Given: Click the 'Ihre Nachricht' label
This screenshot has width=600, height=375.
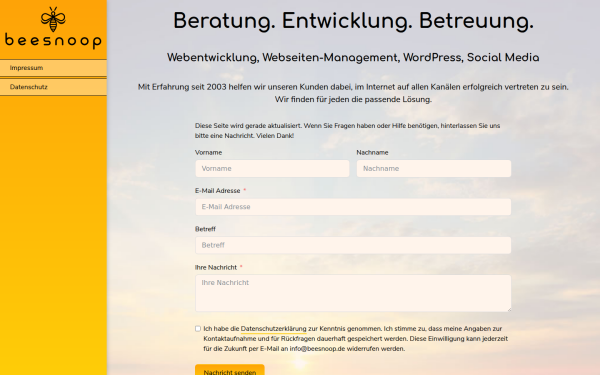Looking at the screenshot, I should tap(216, 267).
